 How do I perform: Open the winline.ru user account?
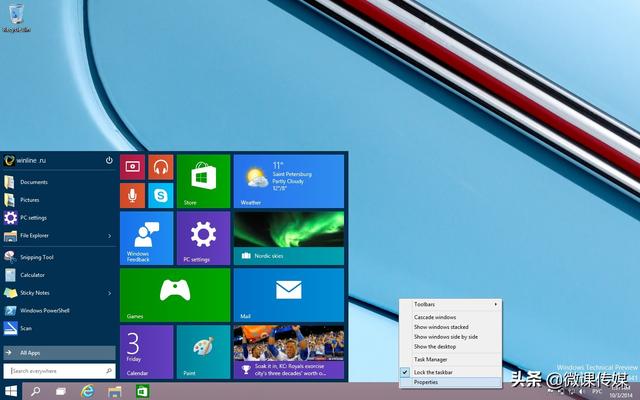pyautogui.click(x=25, y=160)
